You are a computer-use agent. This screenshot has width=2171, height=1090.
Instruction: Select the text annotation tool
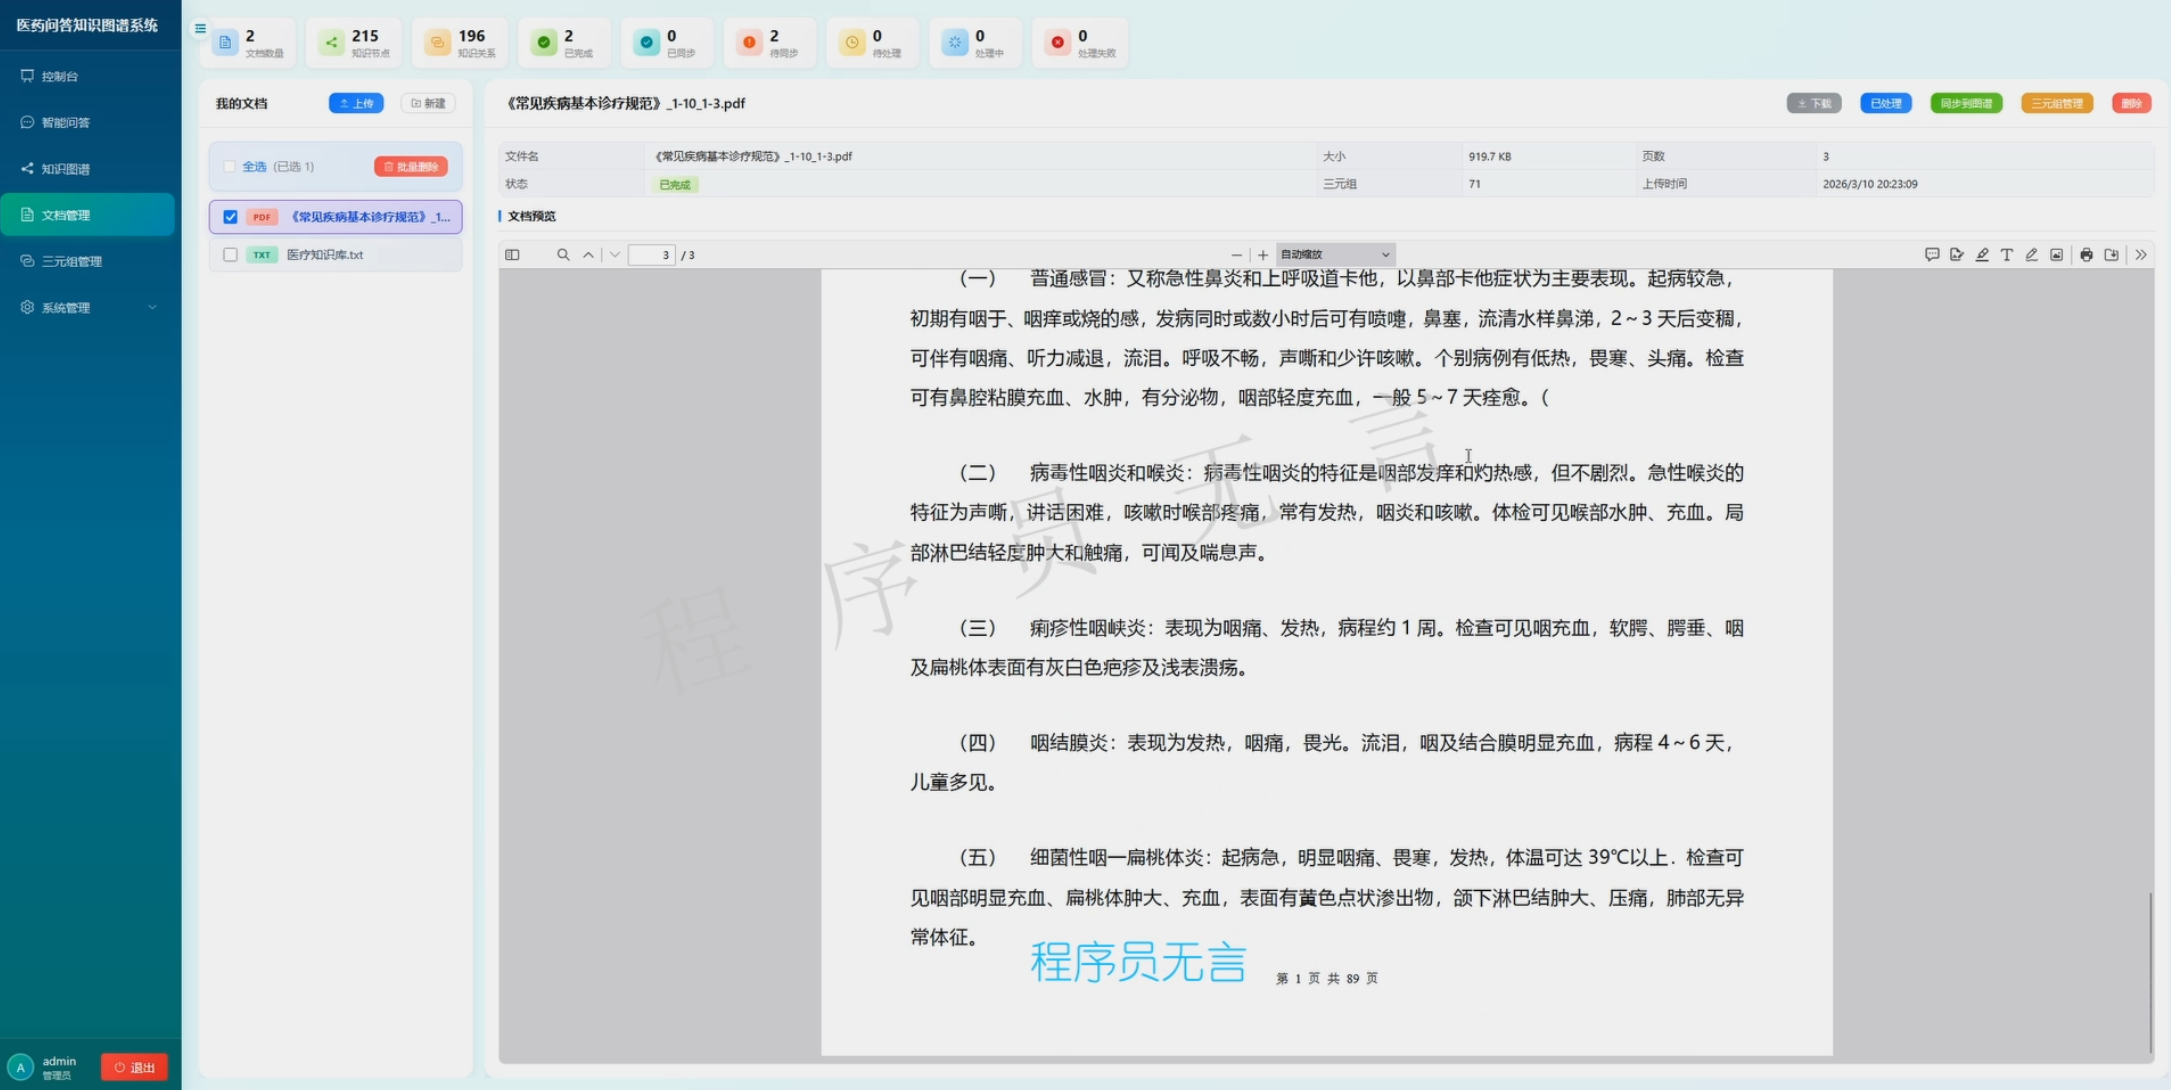point(2007,255)
